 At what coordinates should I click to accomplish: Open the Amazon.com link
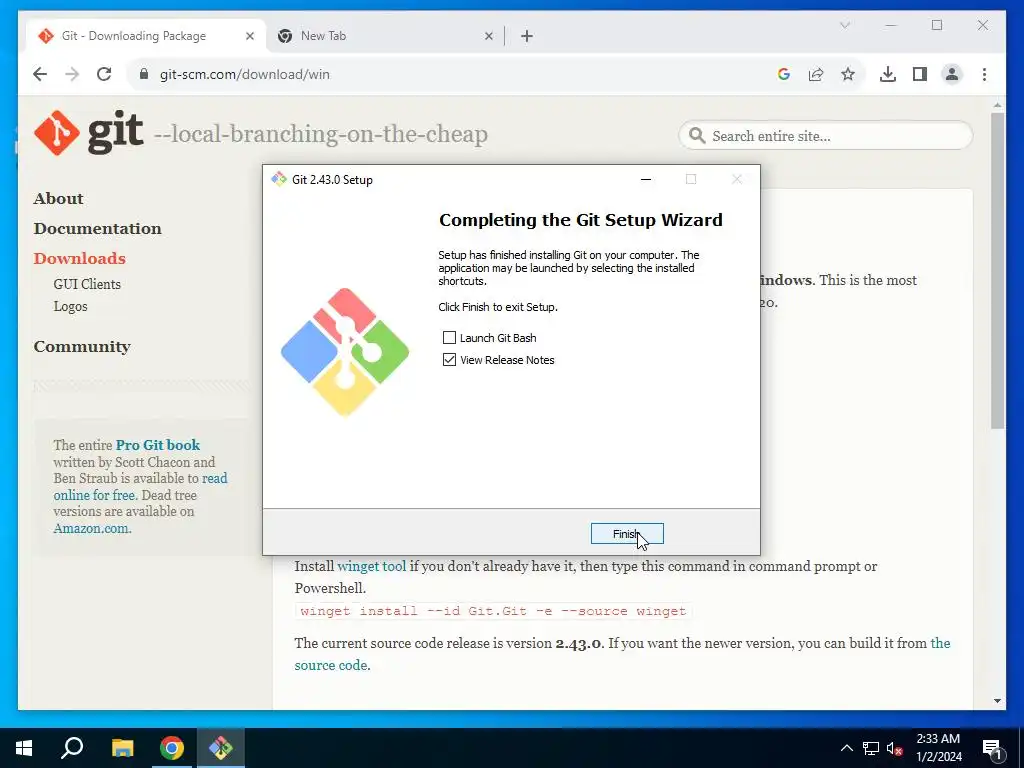click(91, 528)
